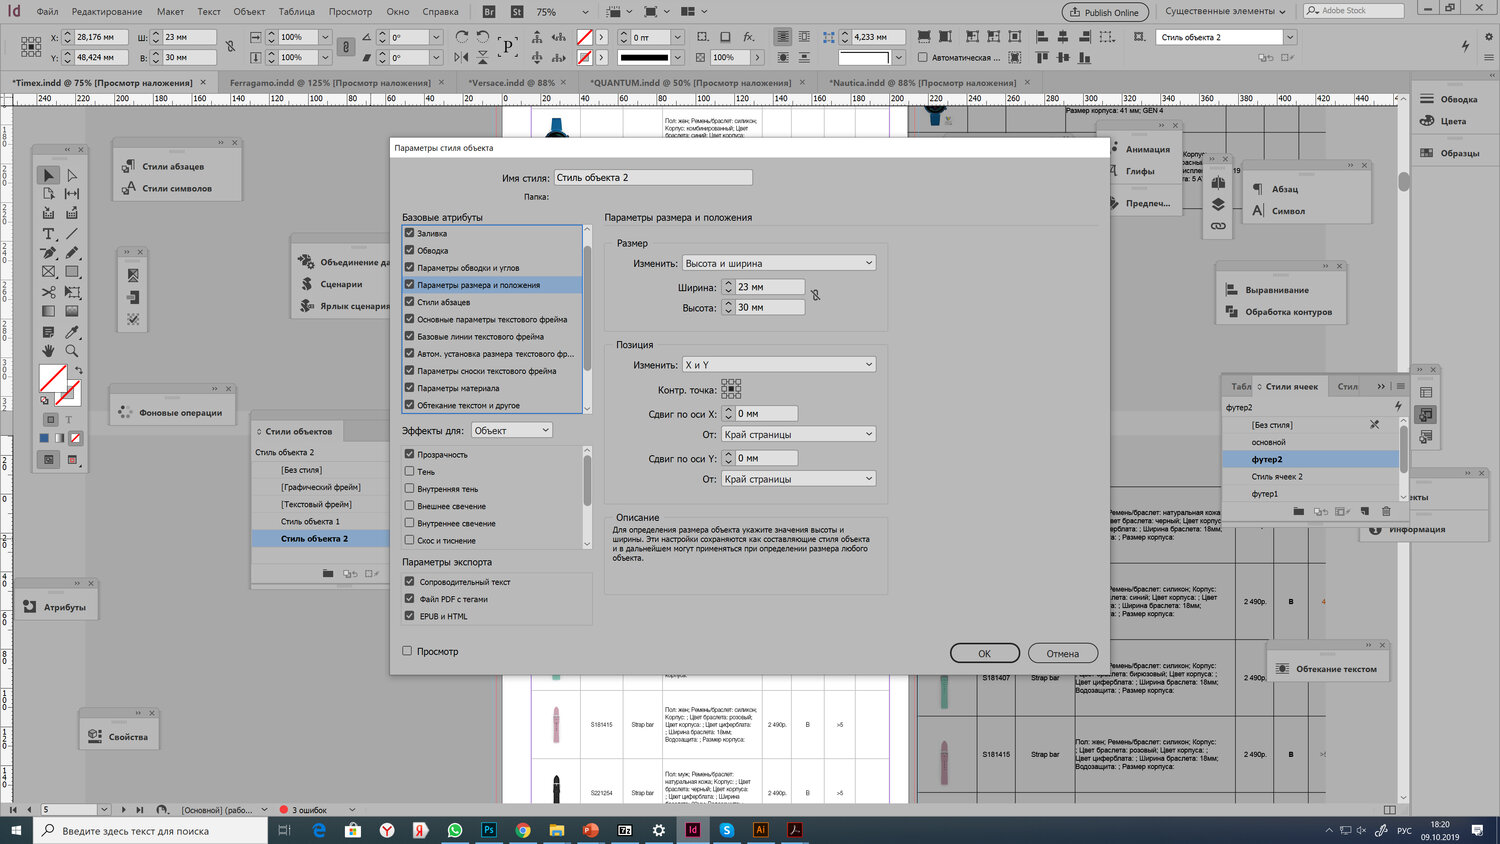Select the Hand tool
Image resolution: width=1500 pixels, height=844 pixels.
click(x=48, y=351)
